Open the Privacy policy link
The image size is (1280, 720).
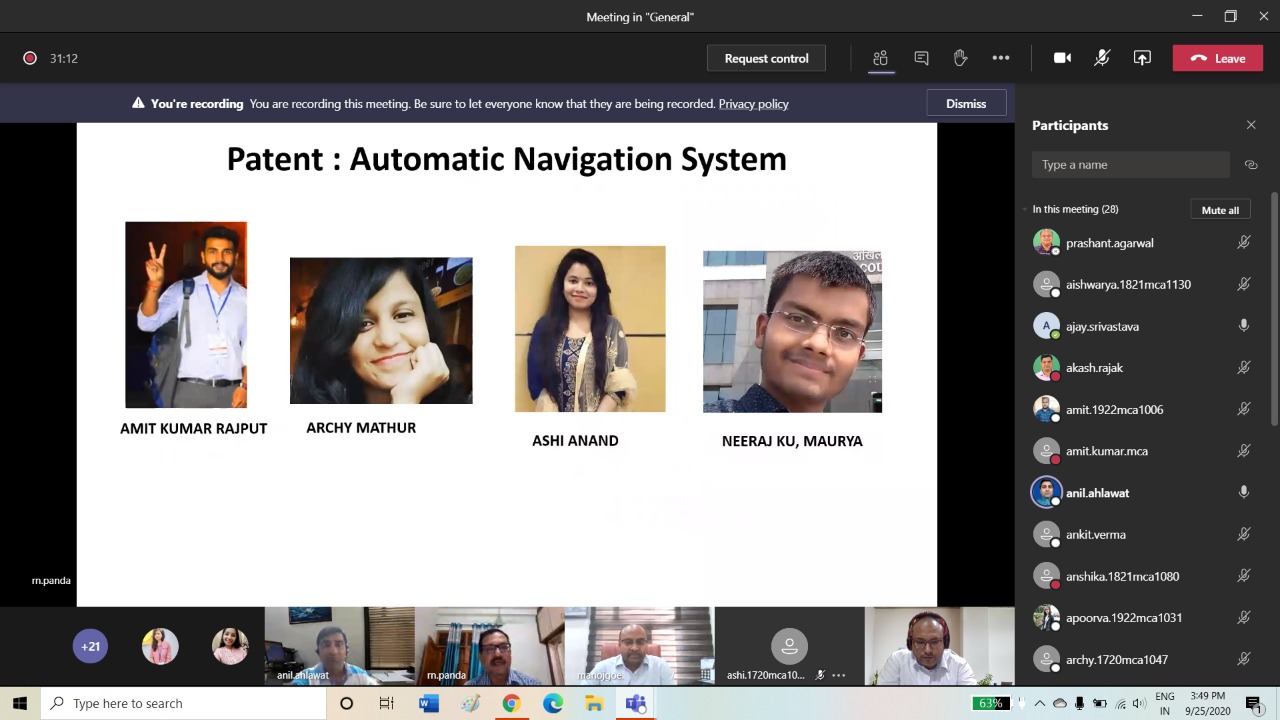[753, 104]
